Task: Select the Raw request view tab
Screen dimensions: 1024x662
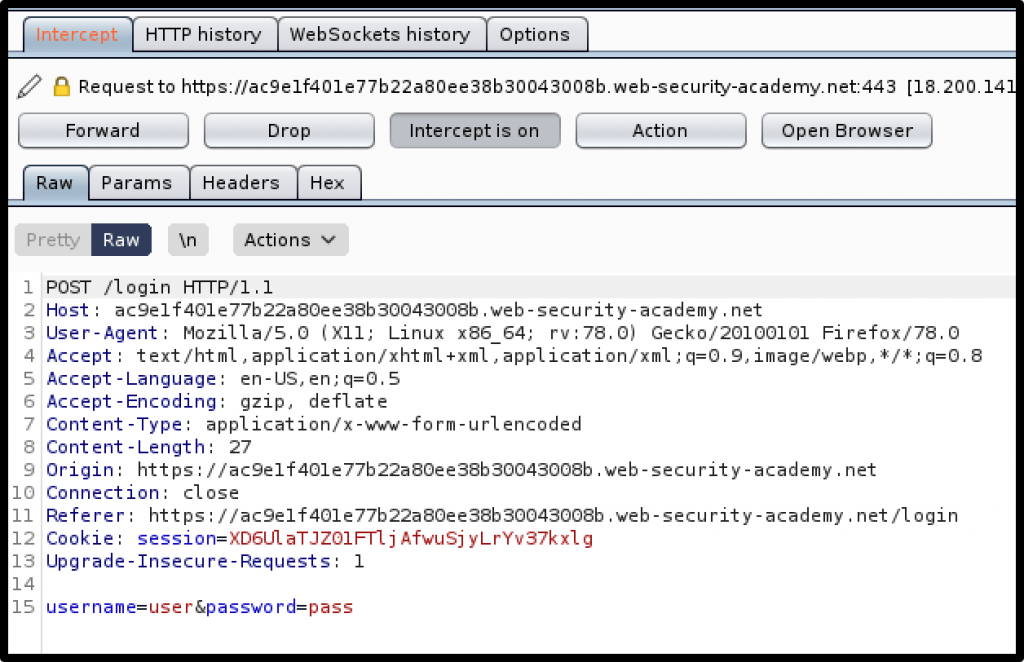Action: [54, 182]
